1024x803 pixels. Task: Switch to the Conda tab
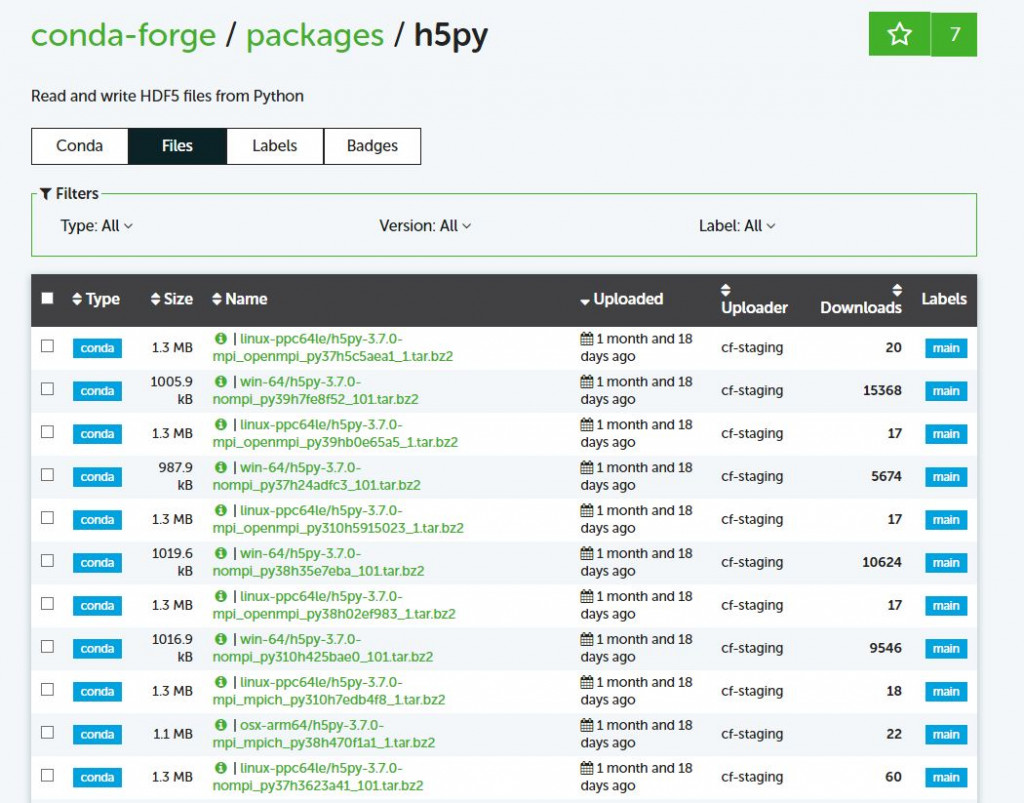80,146
